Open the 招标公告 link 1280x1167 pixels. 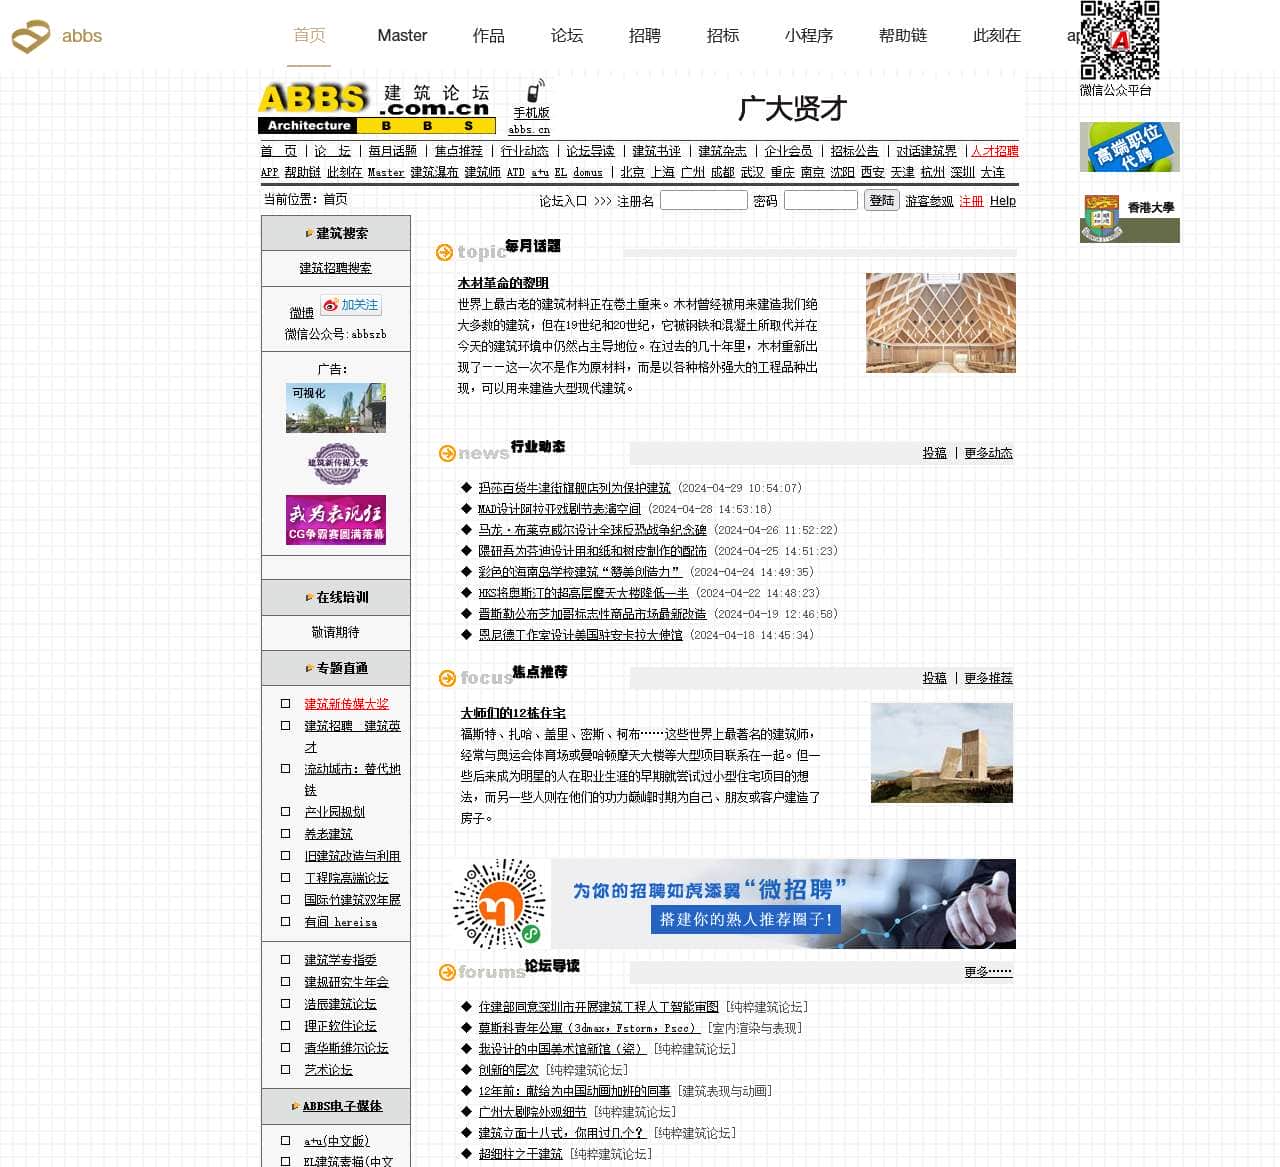tap(855, 151)
